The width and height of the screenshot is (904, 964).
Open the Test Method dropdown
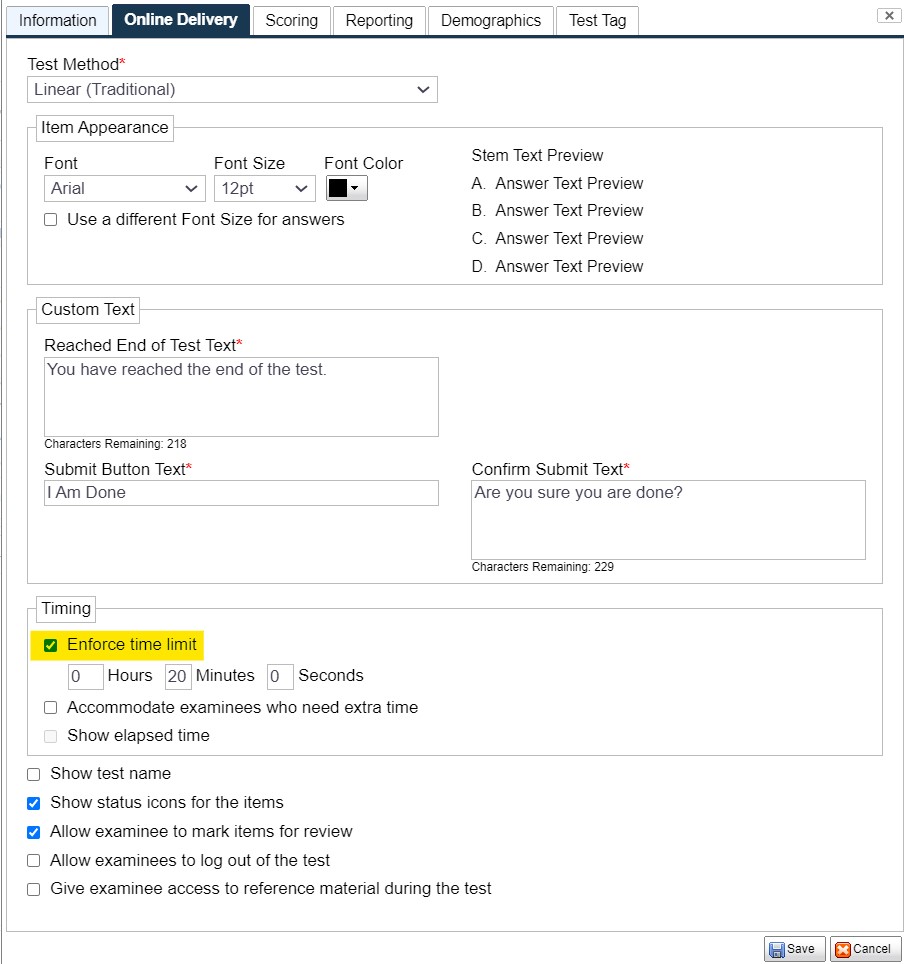(232, 90)
